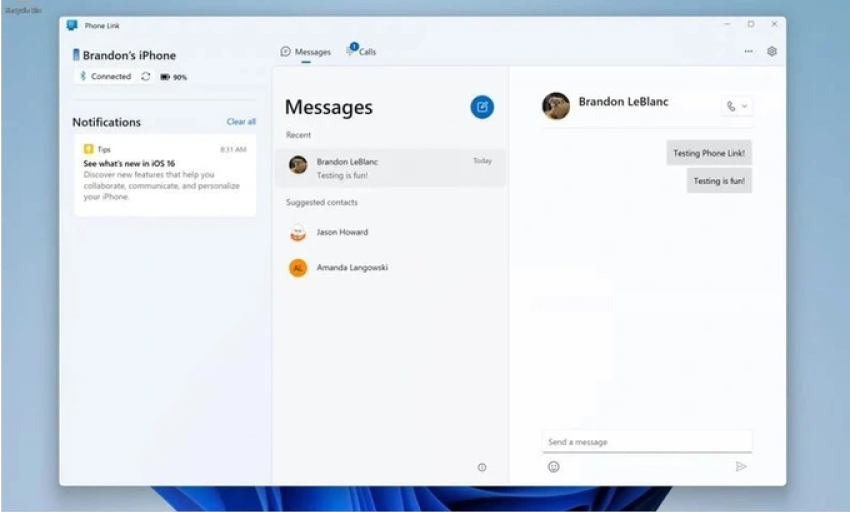850x512 pixels.
Task: Click Amanda Langowski's AL avatar
Action: pyautogui.click(x=298, y=268)
